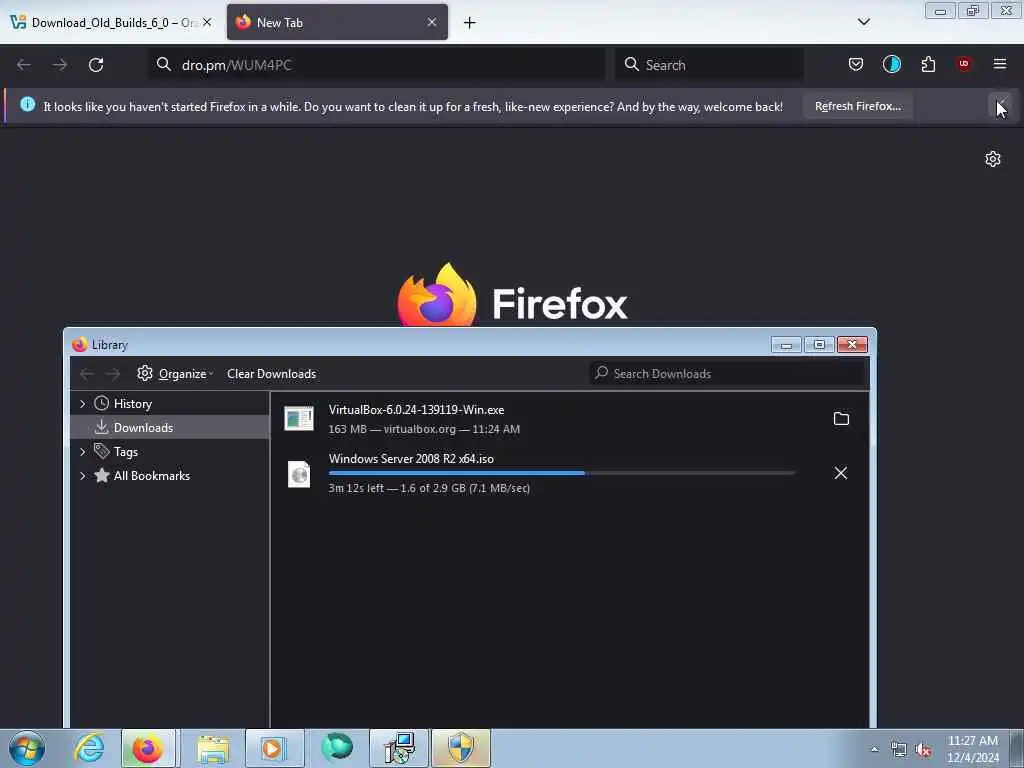The image size is (1024, 768).
Task: Click the Refresh Firefox... button
Action: pyautogui.click(x=857, y=106)
